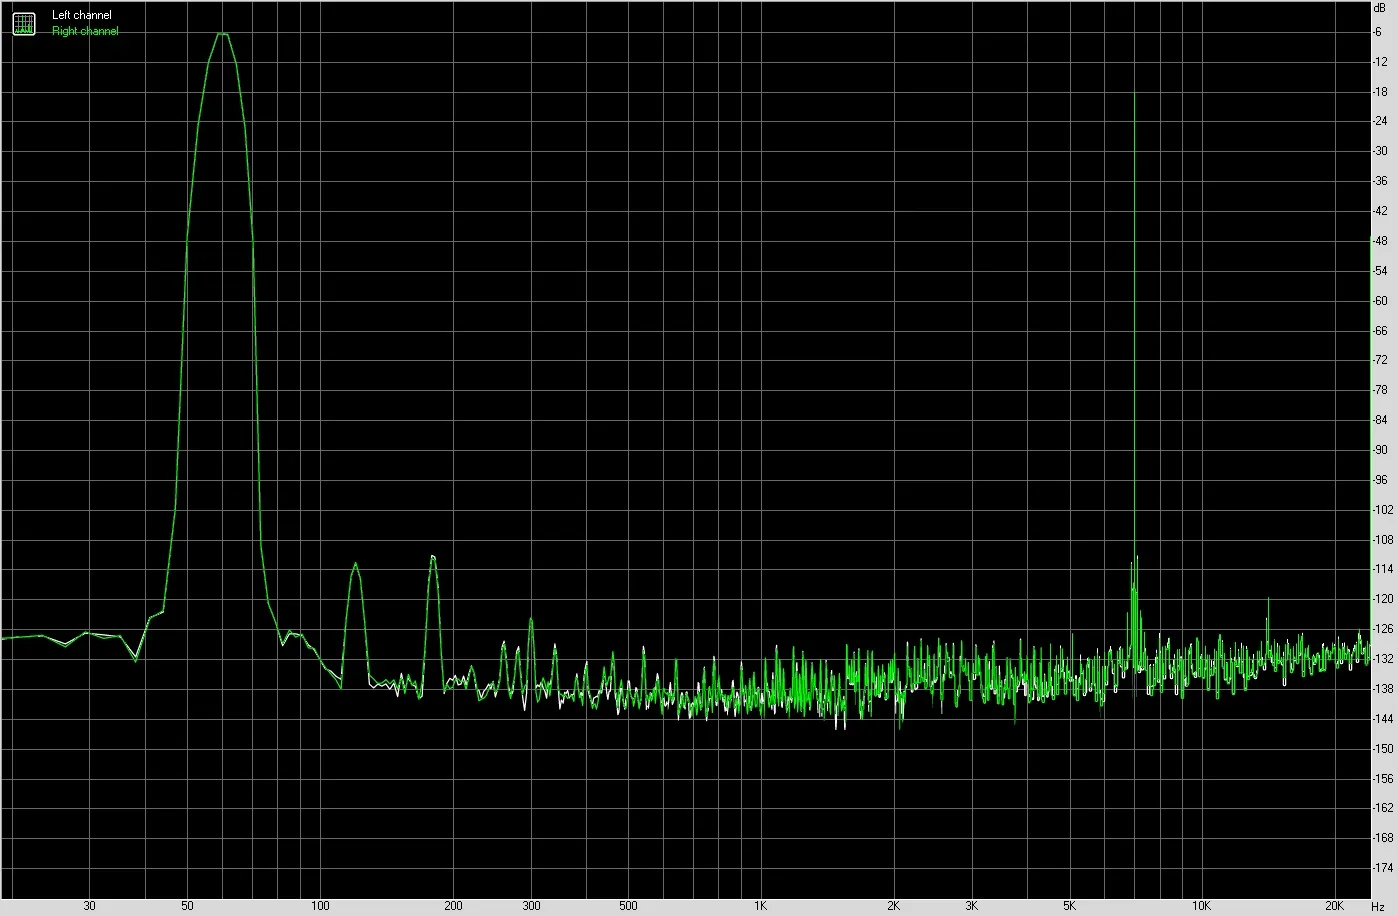Click the 100 frequency axis label
Image resolution: width=1398 pixels, height=916 pixels.
319,906
